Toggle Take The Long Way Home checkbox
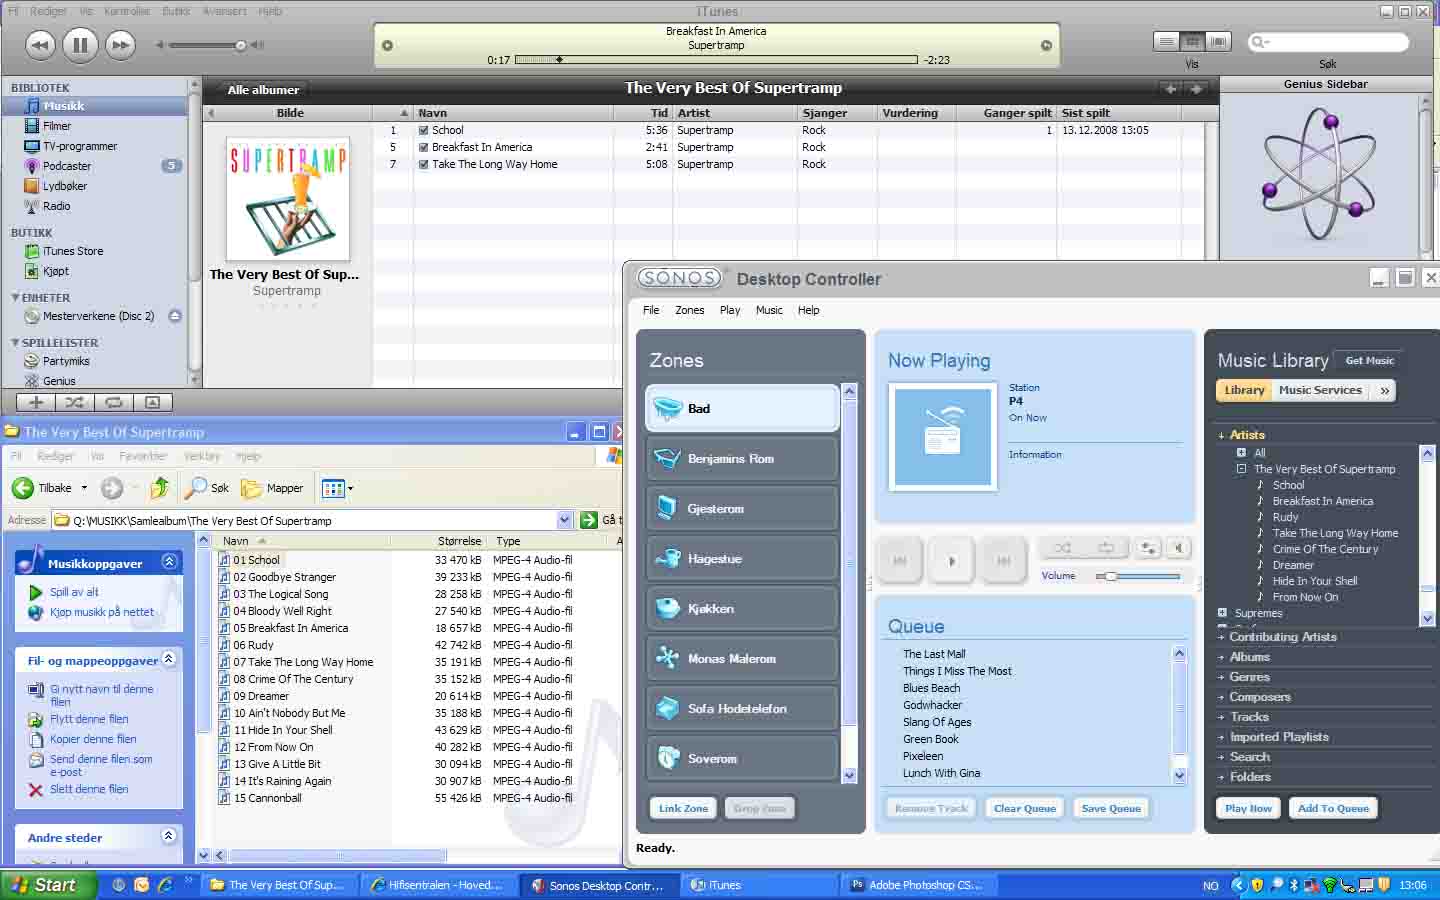1440x900 pixels. (x=424, y=165)
